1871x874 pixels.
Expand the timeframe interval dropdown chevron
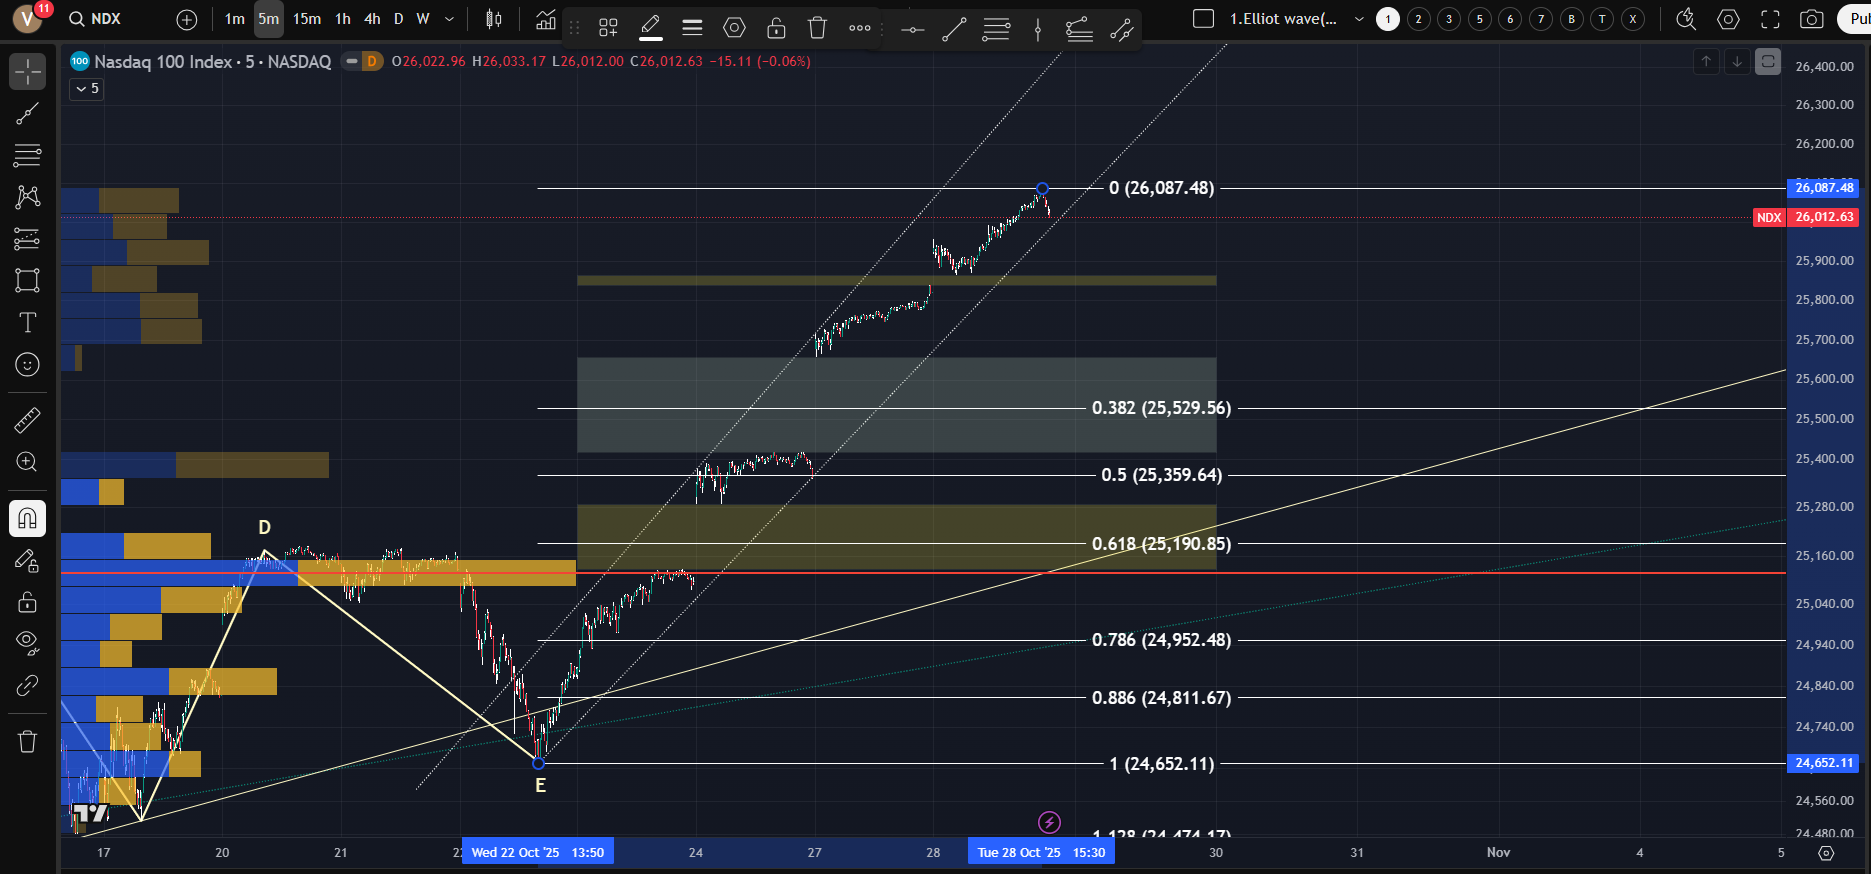click(449, 19)
